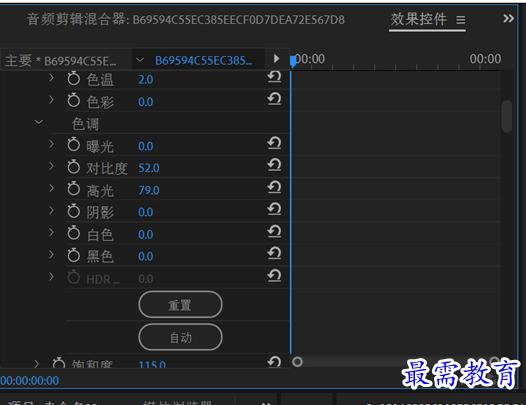This screenshot has width=526, height=405.
Task: Reset the 白色 parameter
Action: (x=274, y=232)
